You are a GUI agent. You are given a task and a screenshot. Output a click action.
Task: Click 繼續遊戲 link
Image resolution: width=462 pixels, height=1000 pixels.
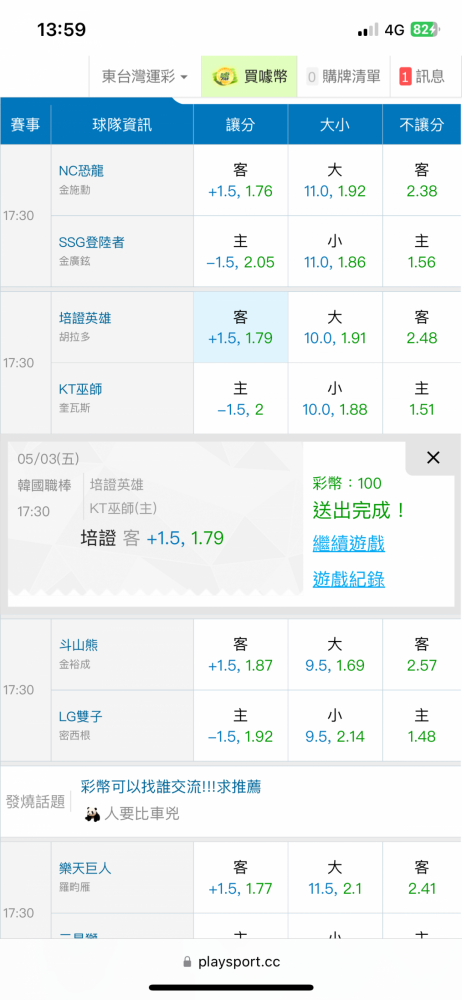click(x=348, y=544)
